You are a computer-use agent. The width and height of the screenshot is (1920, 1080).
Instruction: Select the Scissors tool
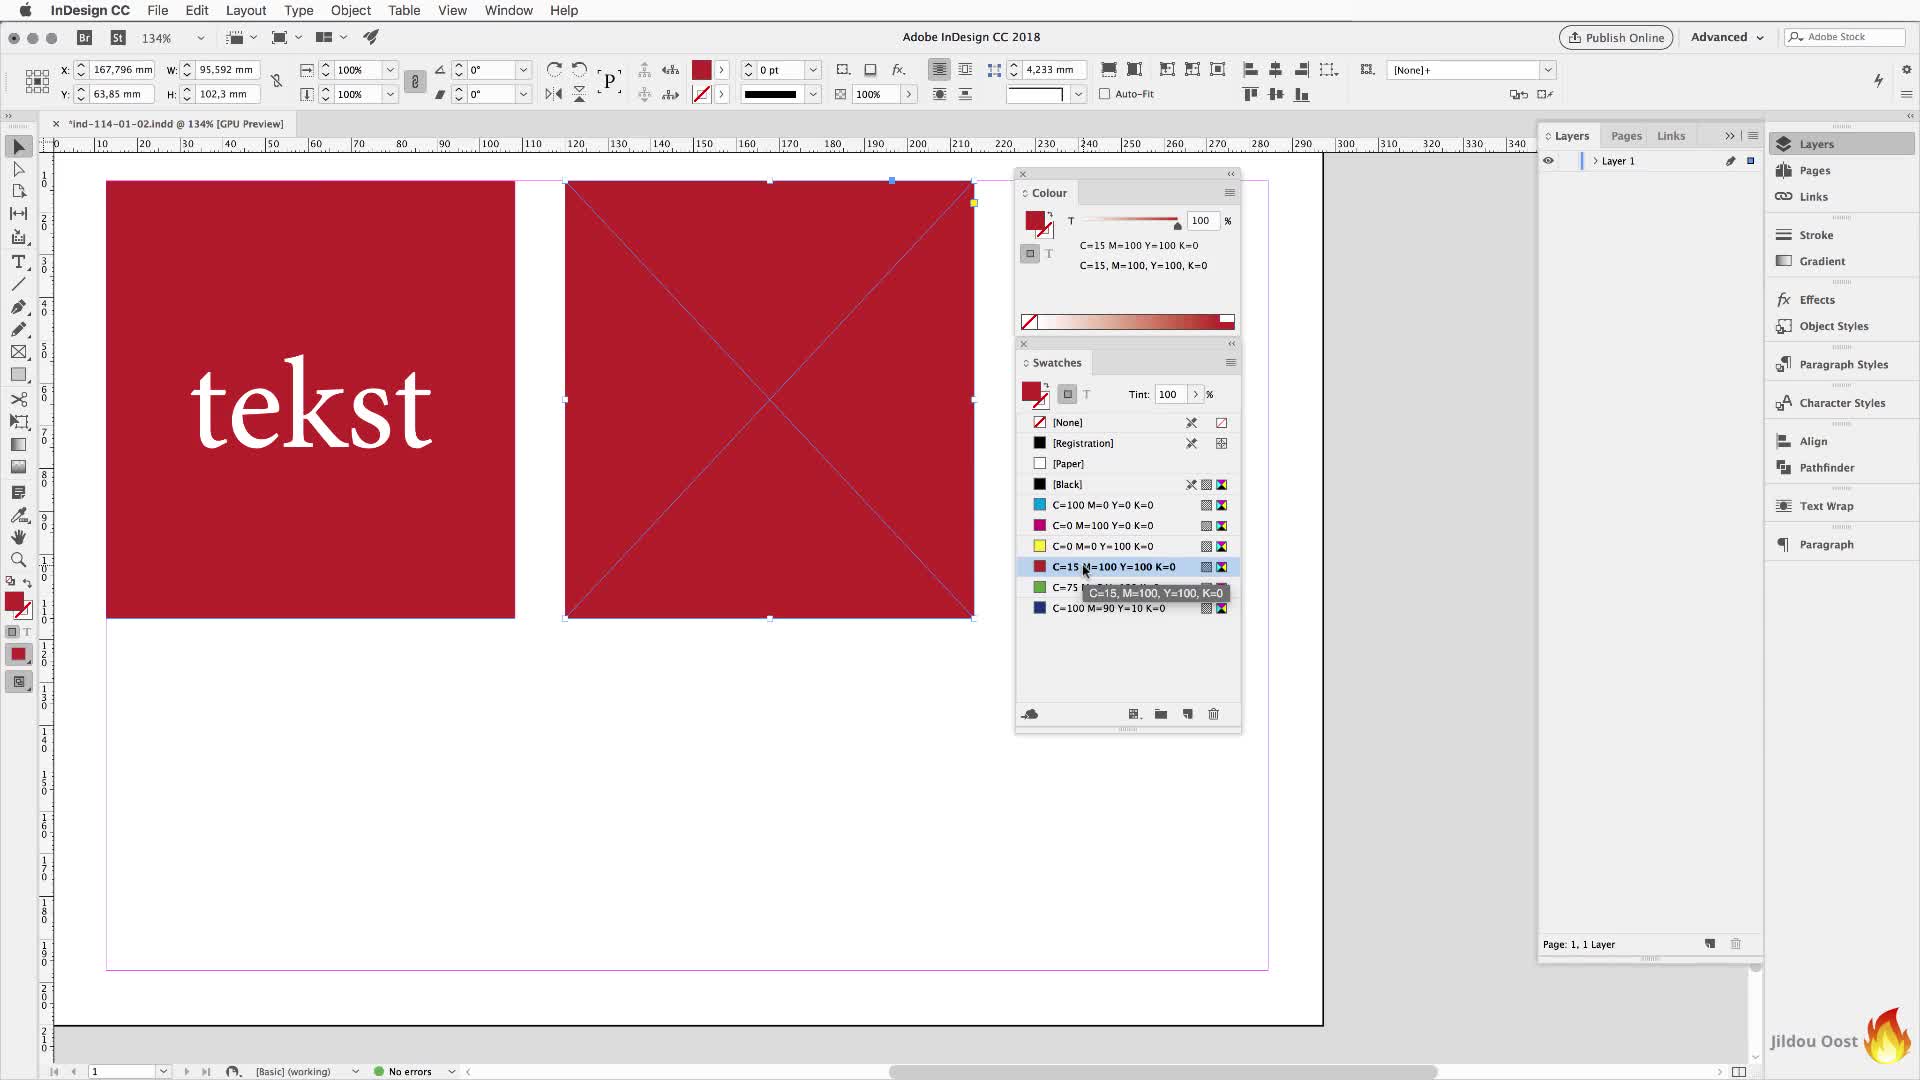(x=18, y=399)
